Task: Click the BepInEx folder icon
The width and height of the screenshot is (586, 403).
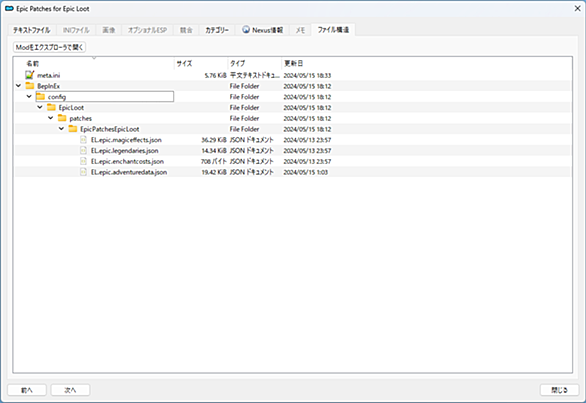Action: pos(30,86)
